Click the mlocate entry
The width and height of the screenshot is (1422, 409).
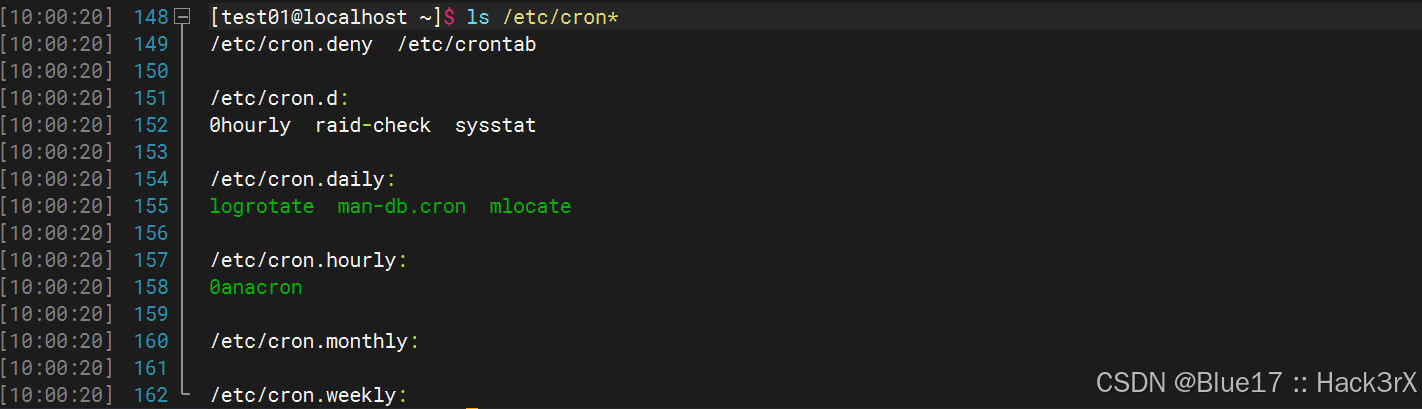coord(530,207)
